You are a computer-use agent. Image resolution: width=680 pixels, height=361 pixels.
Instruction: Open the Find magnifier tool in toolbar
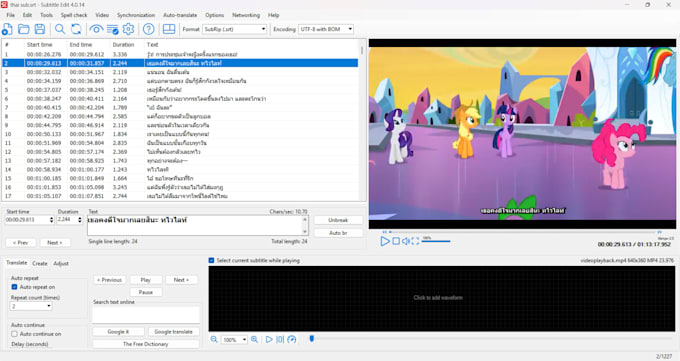(60, 29)
